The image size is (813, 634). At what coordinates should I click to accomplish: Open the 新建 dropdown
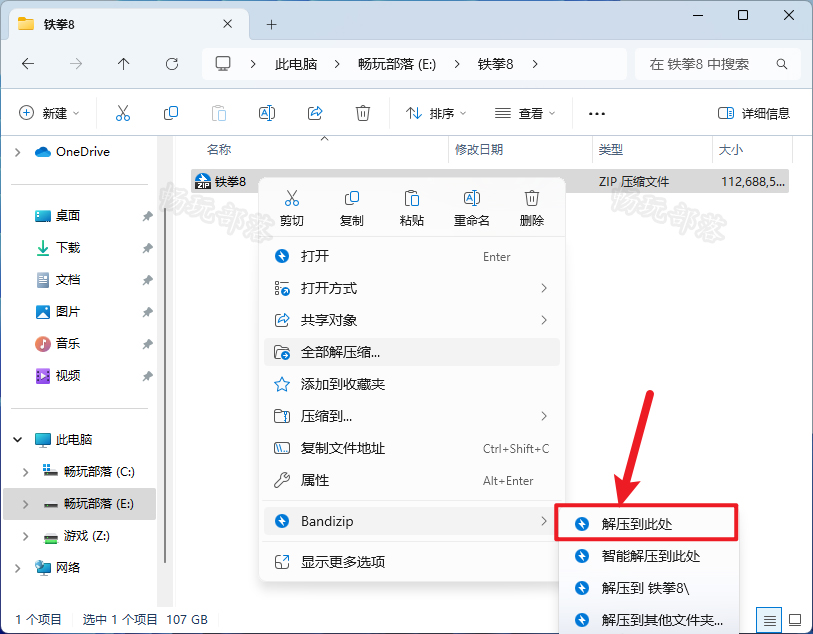click(x=49, y=113)
